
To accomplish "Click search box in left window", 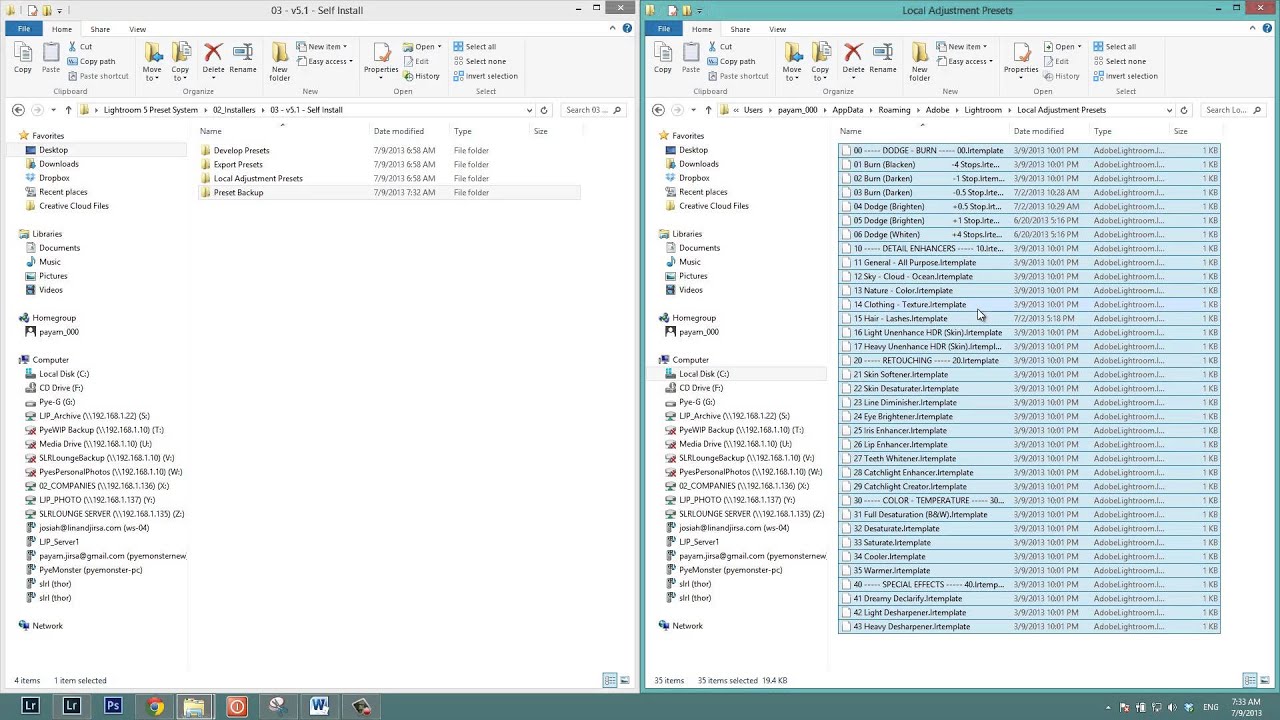I will click(x=591, y=110).
